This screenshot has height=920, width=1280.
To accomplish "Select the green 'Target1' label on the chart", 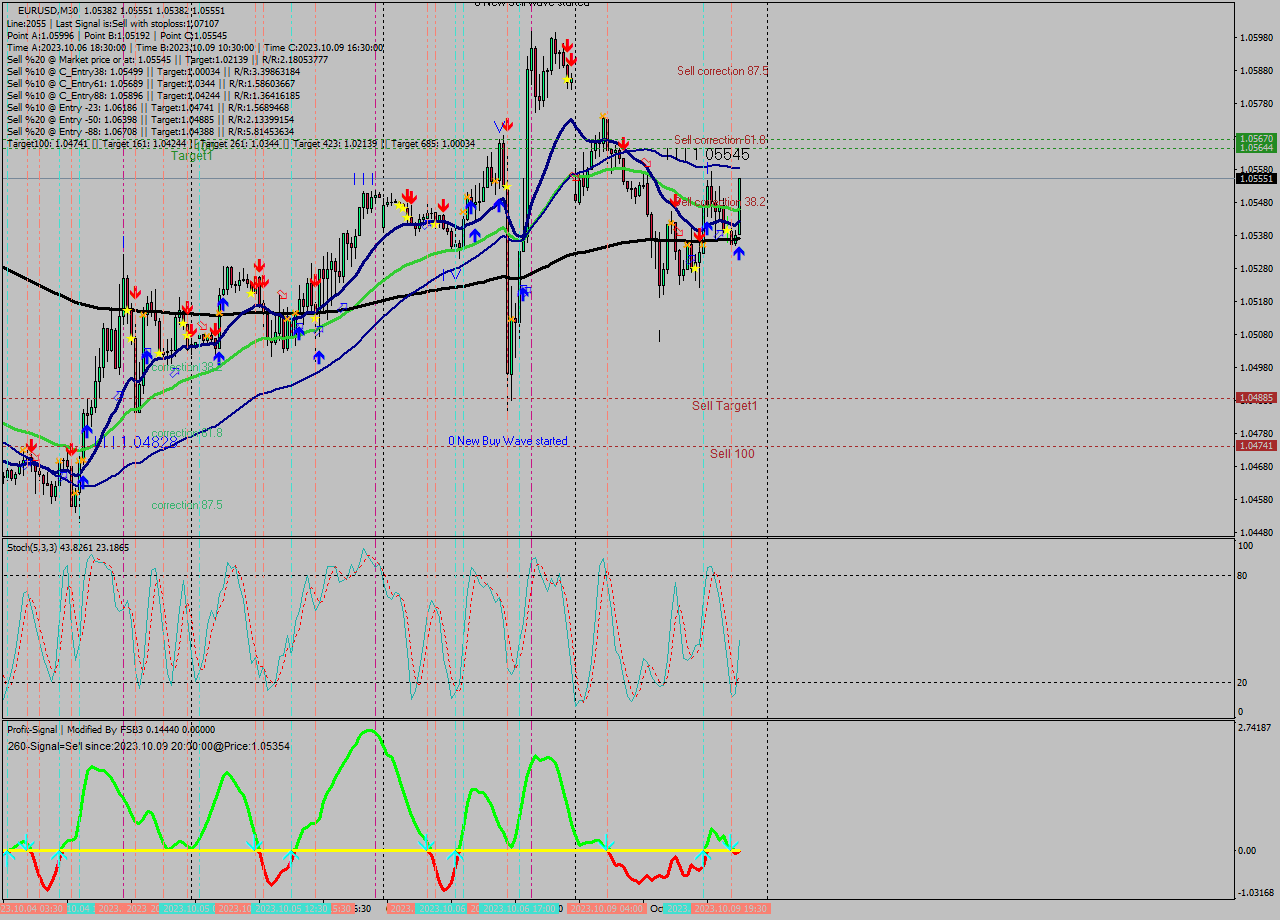I will click(190, 156).
